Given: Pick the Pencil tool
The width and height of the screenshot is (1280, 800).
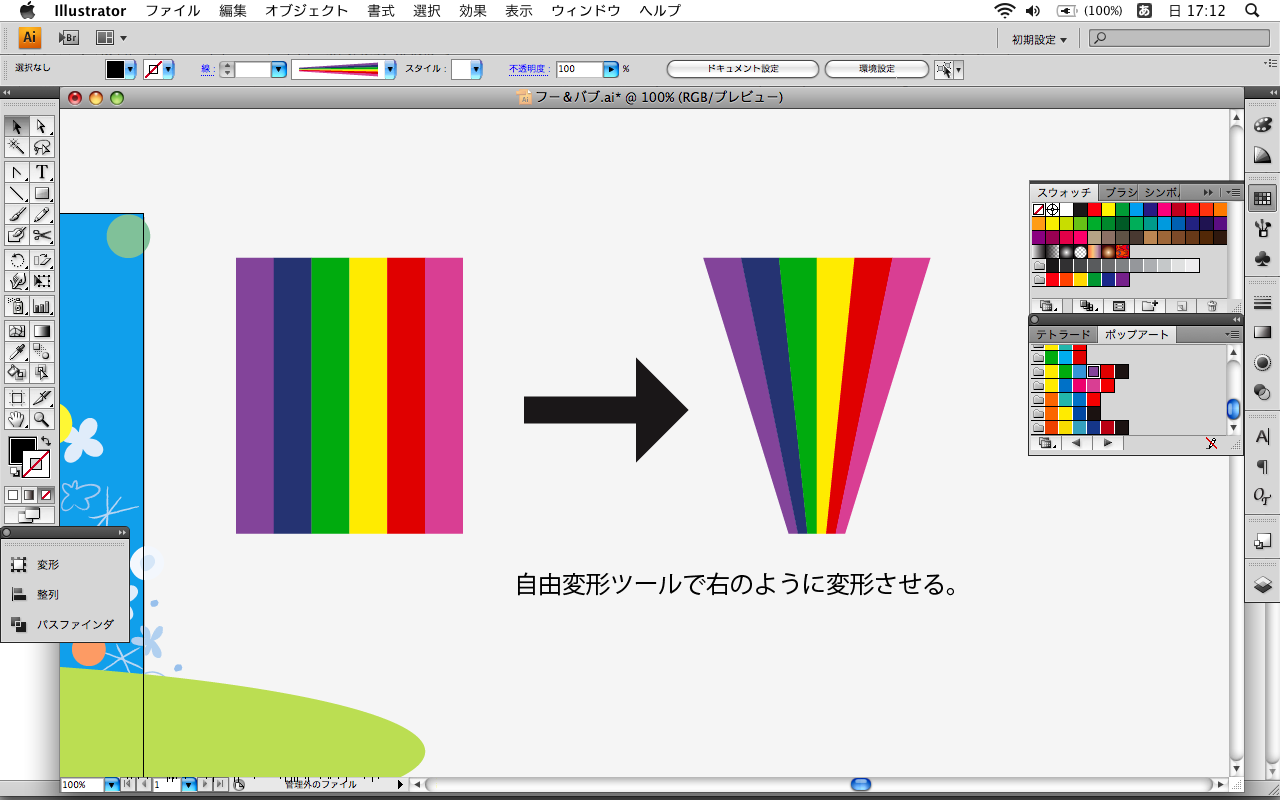Looking at the screenshot, I should tap(42, 214).
